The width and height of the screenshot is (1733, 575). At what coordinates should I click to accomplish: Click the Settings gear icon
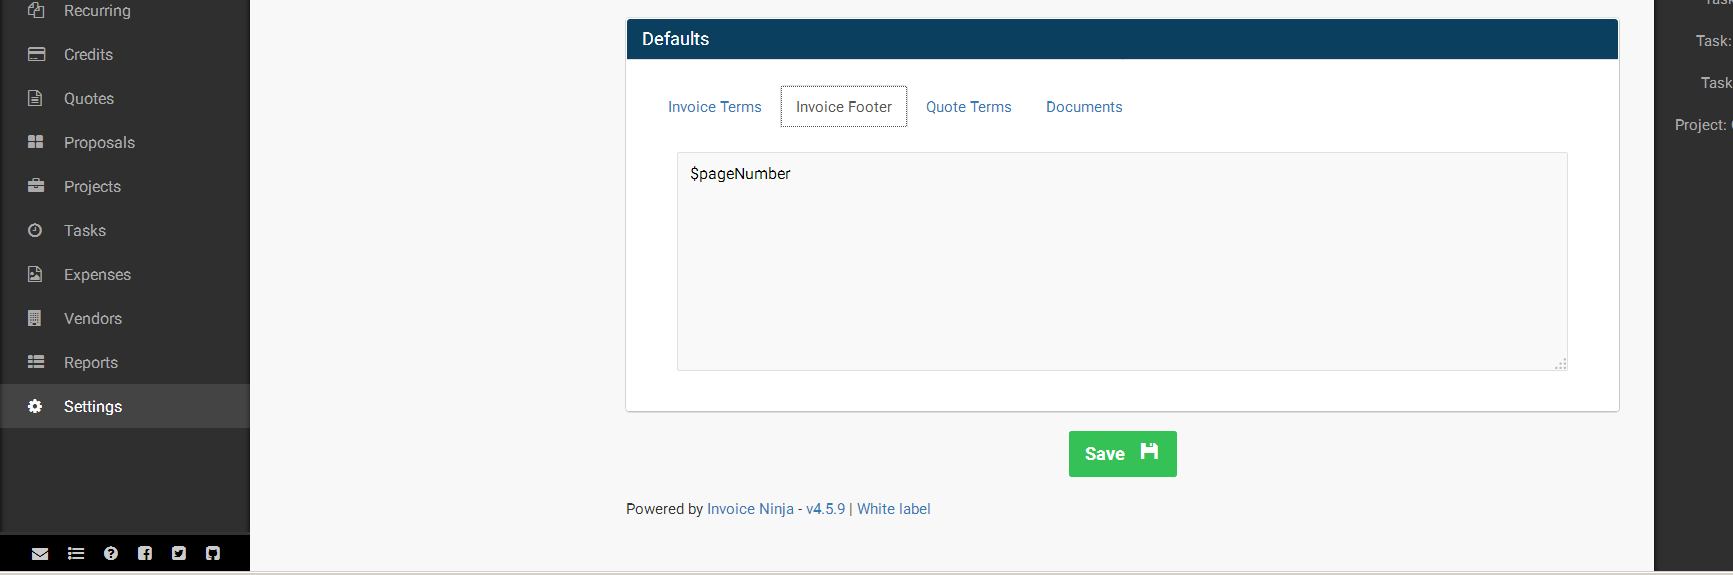tap(35, 406)
